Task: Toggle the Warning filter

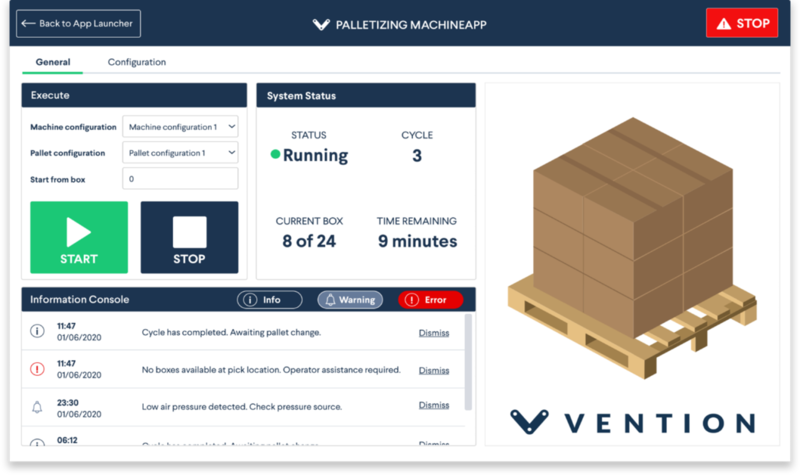Action: pyautogui.click(x=350, y=300)
